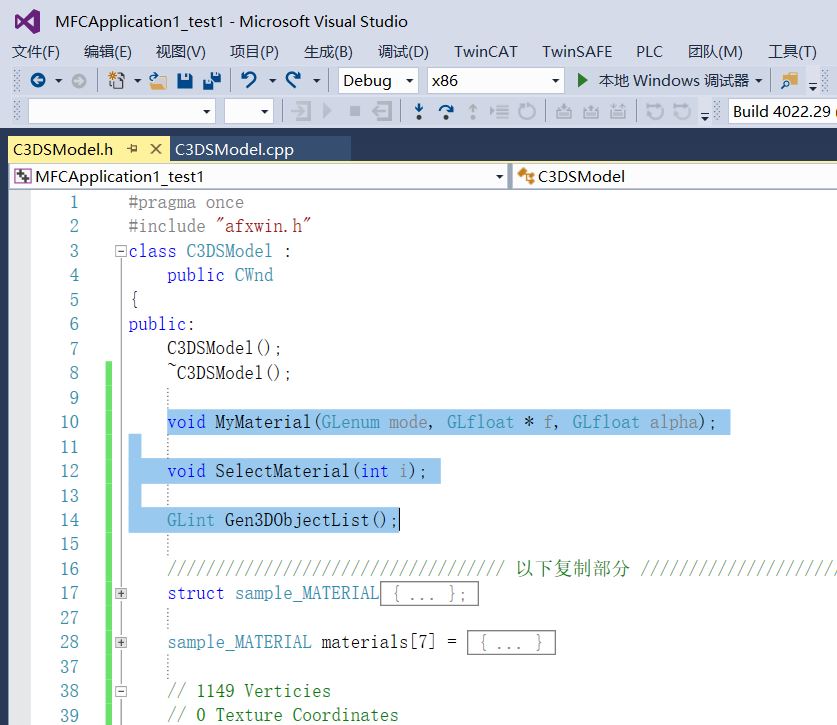
Task: Undo the last edit
Action: pos(249,80)
